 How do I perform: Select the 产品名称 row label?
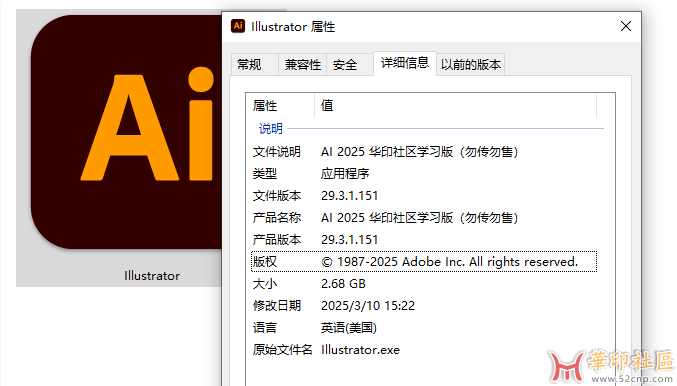[276, 218]
